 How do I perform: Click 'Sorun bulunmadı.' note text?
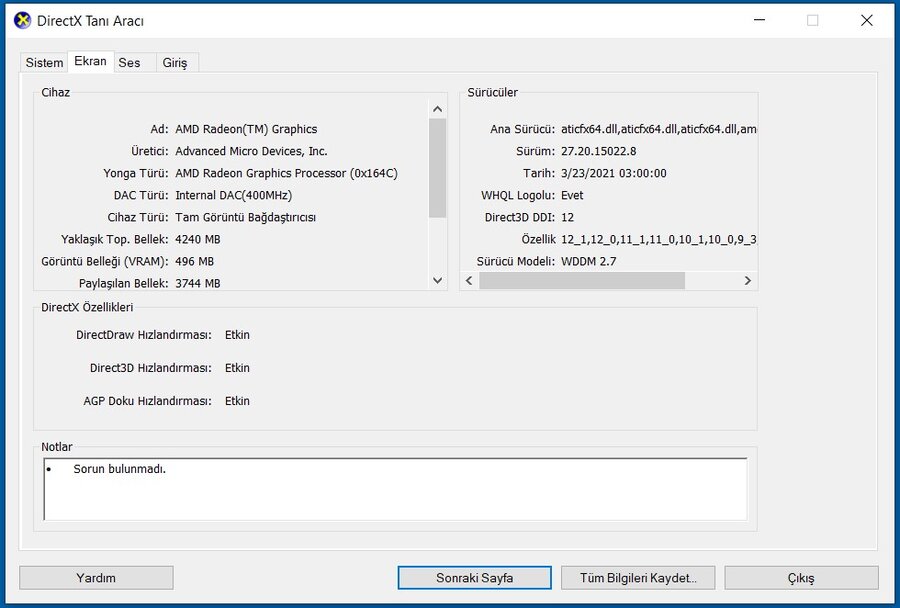click(x=119, y=469)
